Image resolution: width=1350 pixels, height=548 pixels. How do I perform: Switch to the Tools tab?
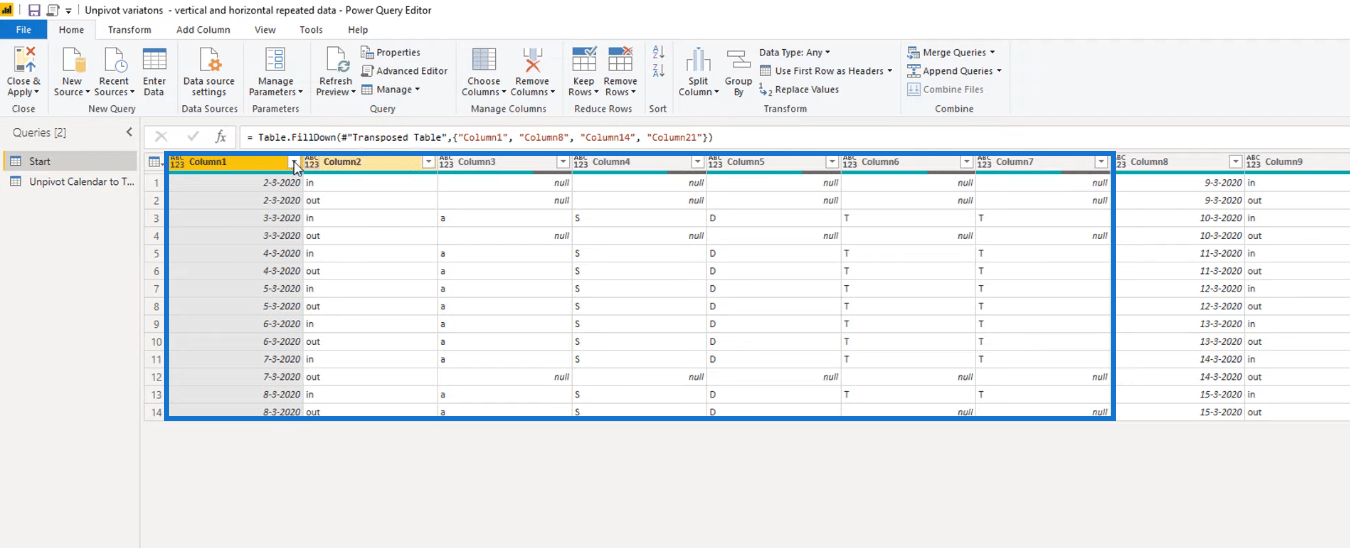[311, 30]
